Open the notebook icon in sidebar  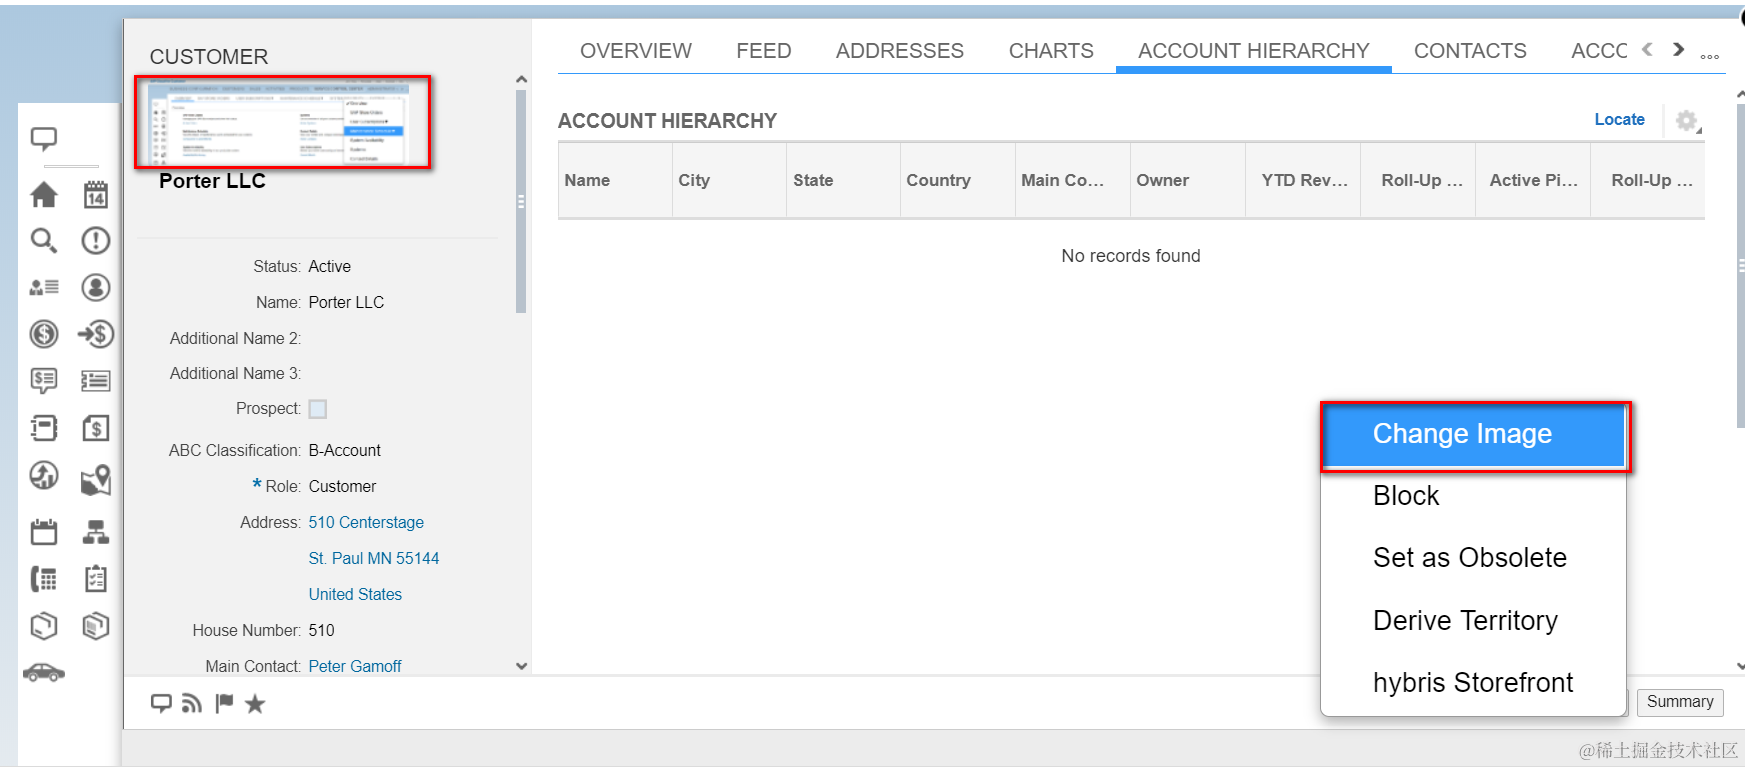[x=44, y=428]
